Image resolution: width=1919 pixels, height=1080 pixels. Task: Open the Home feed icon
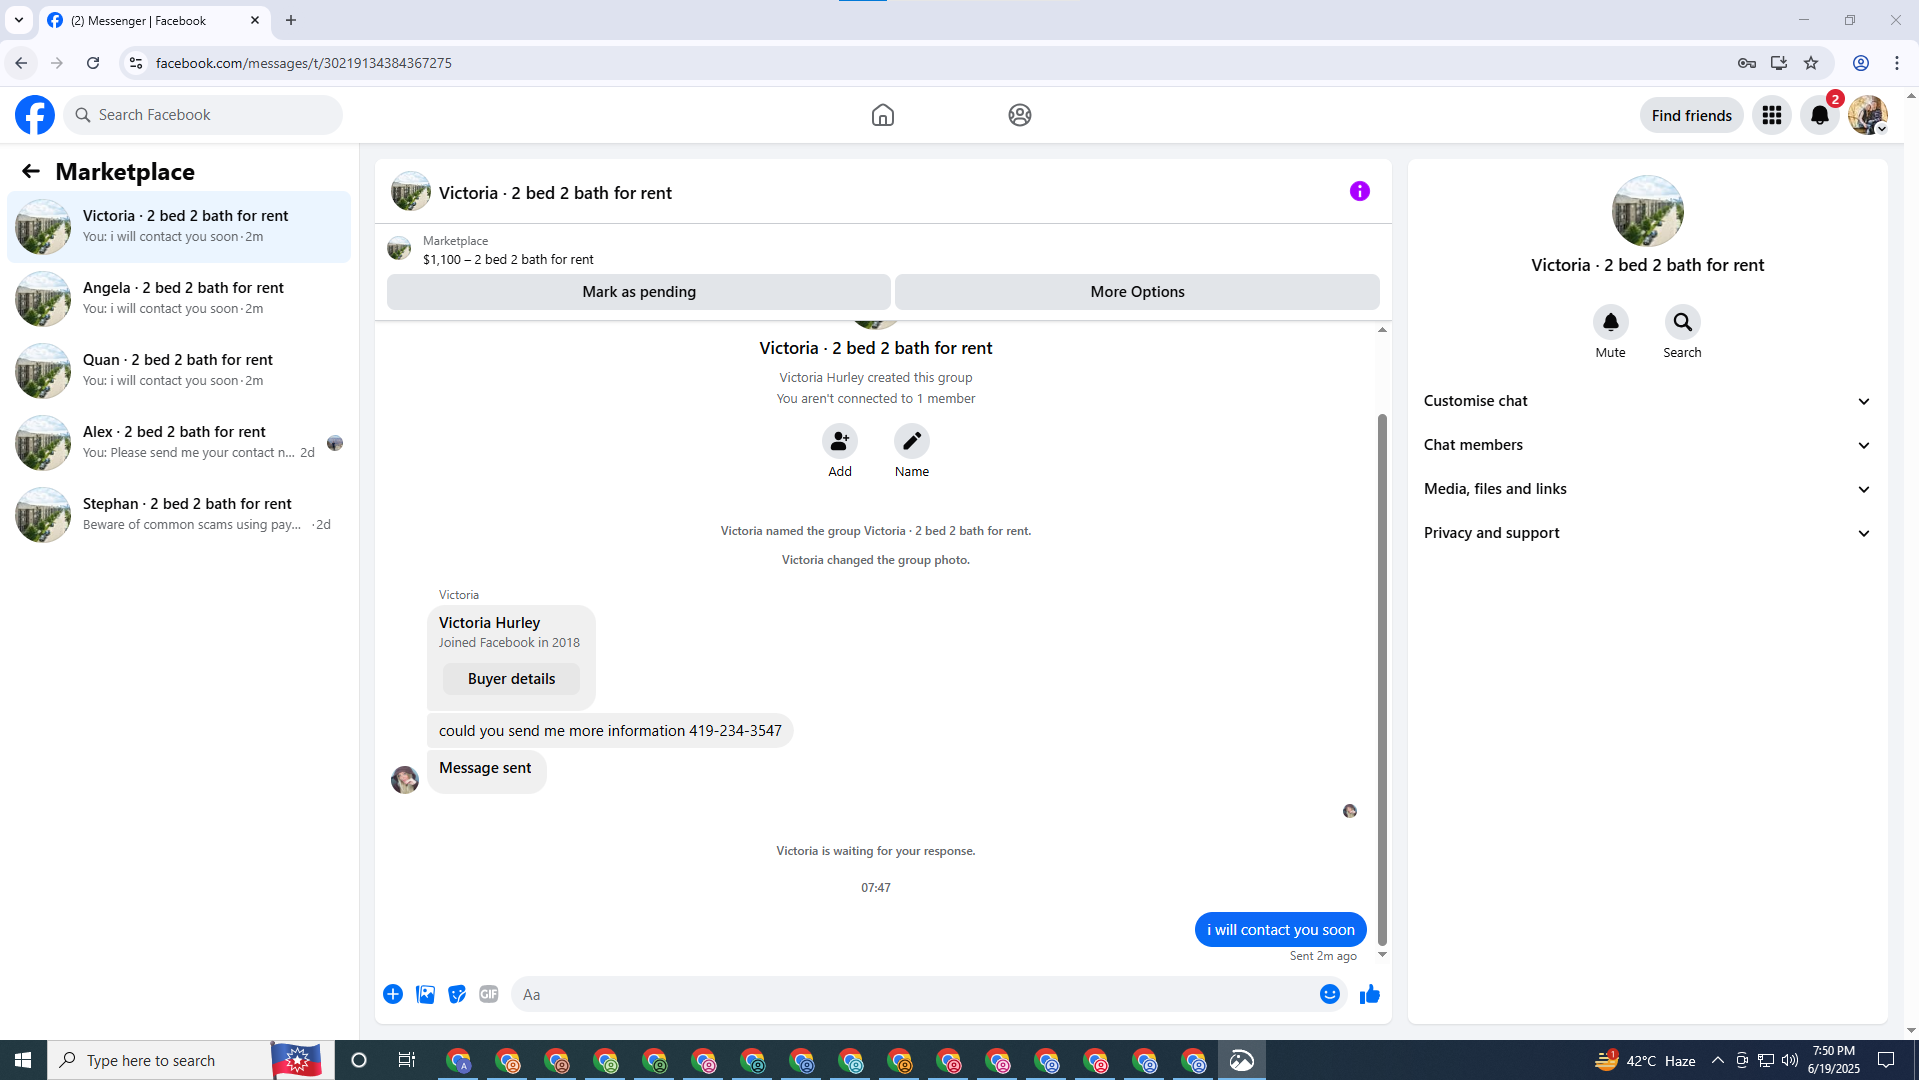pyautogui.click(x=882, y=115)
